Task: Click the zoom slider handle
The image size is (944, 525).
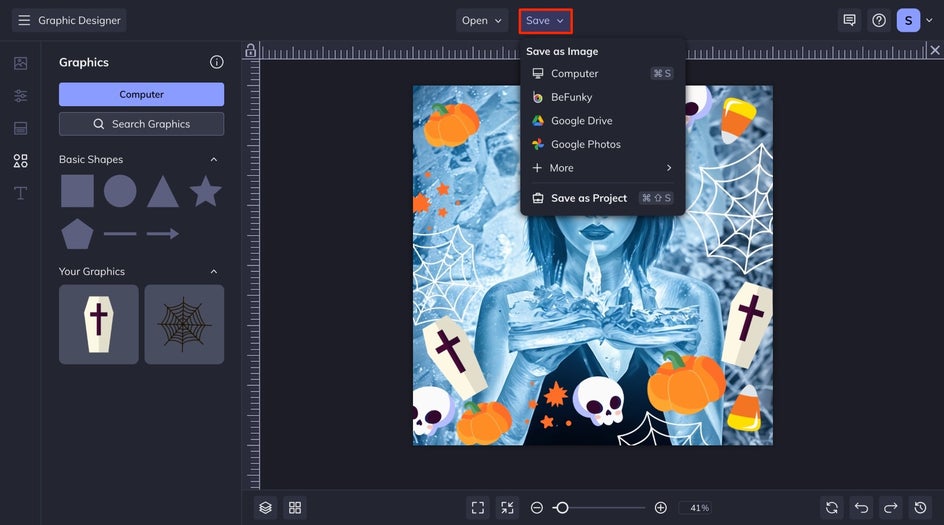Action: pos(562,508)
